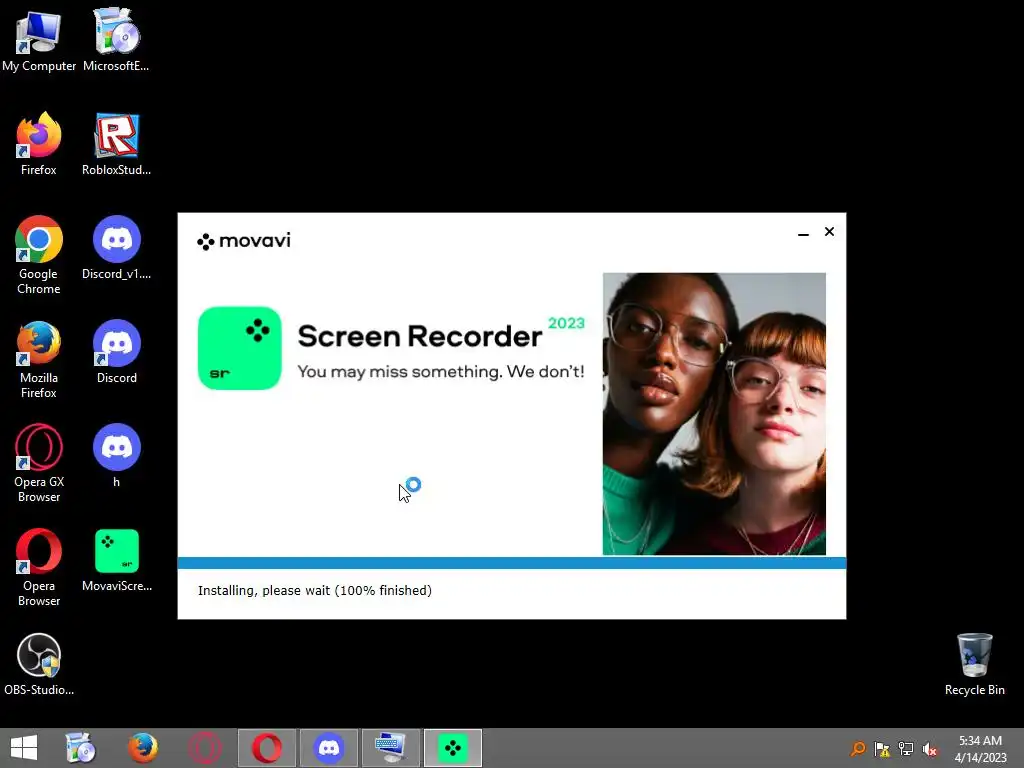Open the desktop icon named h
The width and height of the screenshot is (1024, 768).
tap(116, 456)
